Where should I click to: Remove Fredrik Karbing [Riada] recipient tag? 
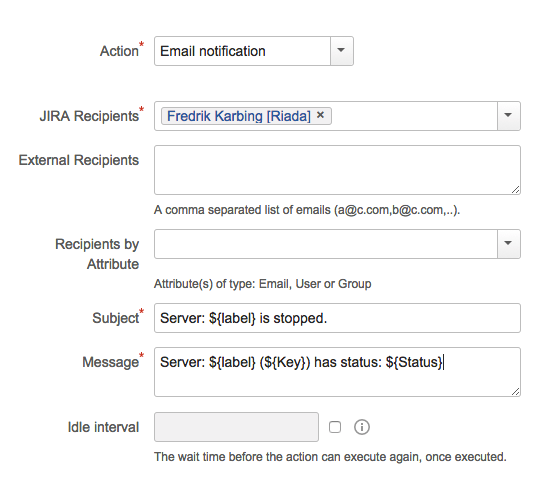click(320, 115)
